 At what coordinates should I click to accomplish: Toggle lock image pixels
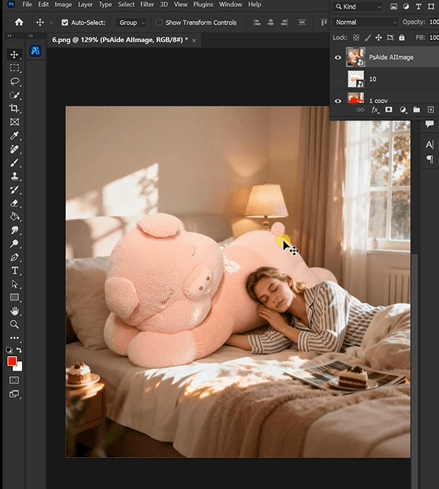tap(368, 38)
